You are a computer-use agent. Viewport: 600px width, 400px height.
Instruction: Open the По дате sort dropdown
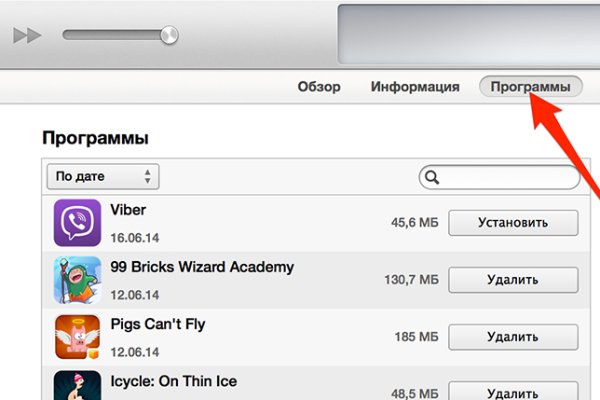point(103,177)
